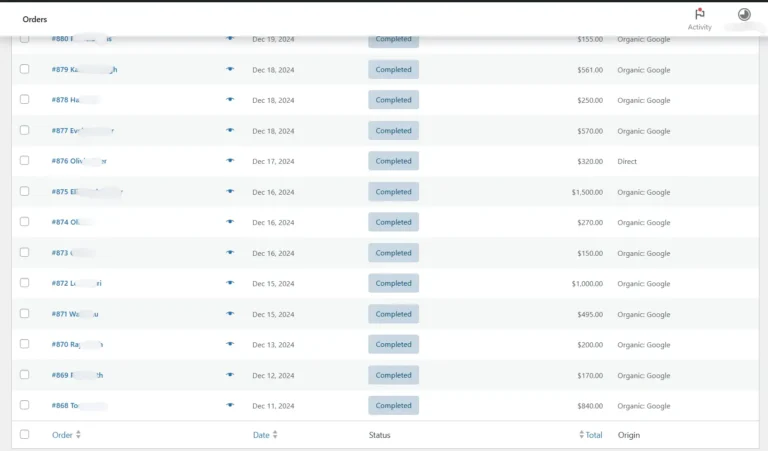The image size is (768, 451).
Task: Preview order #878 with eye icon
Action: tap(230, 100)
